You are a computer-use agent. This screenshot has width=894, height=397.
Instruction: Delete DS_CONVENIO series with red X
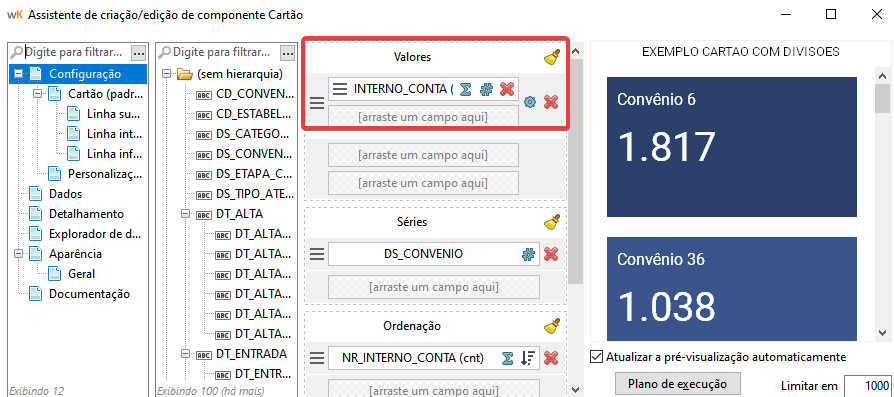point(551,254)
